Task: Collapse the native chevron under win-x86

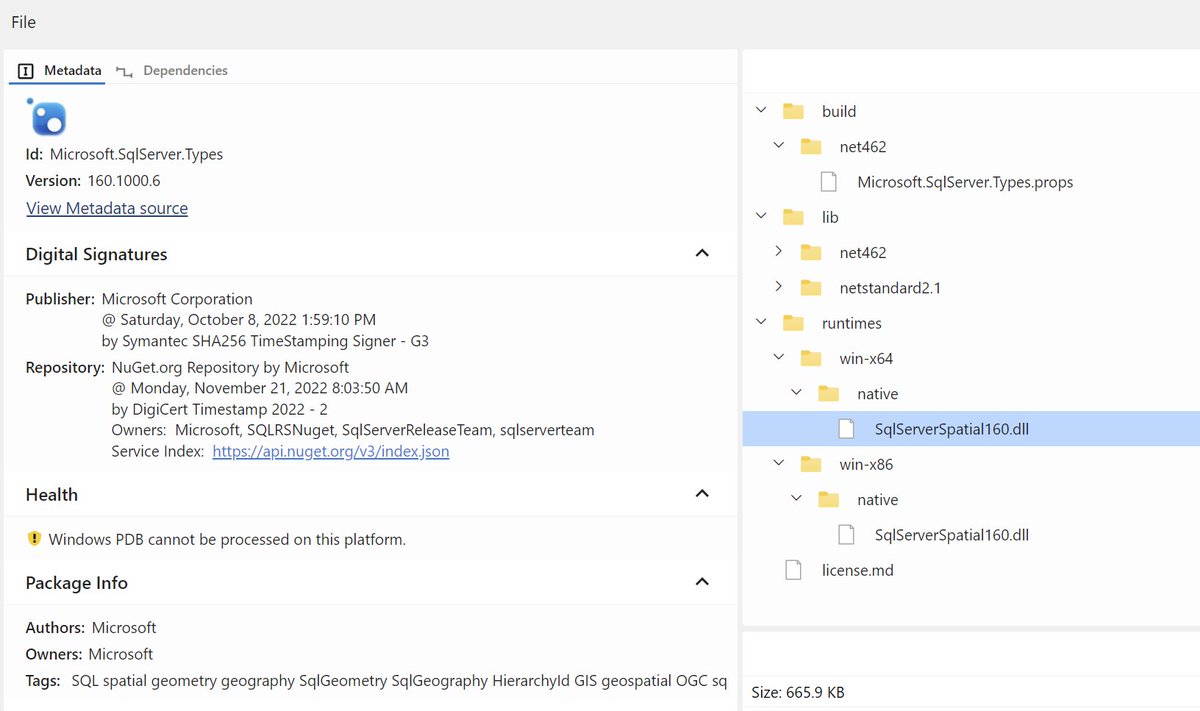Action: (x=797, y=500)
